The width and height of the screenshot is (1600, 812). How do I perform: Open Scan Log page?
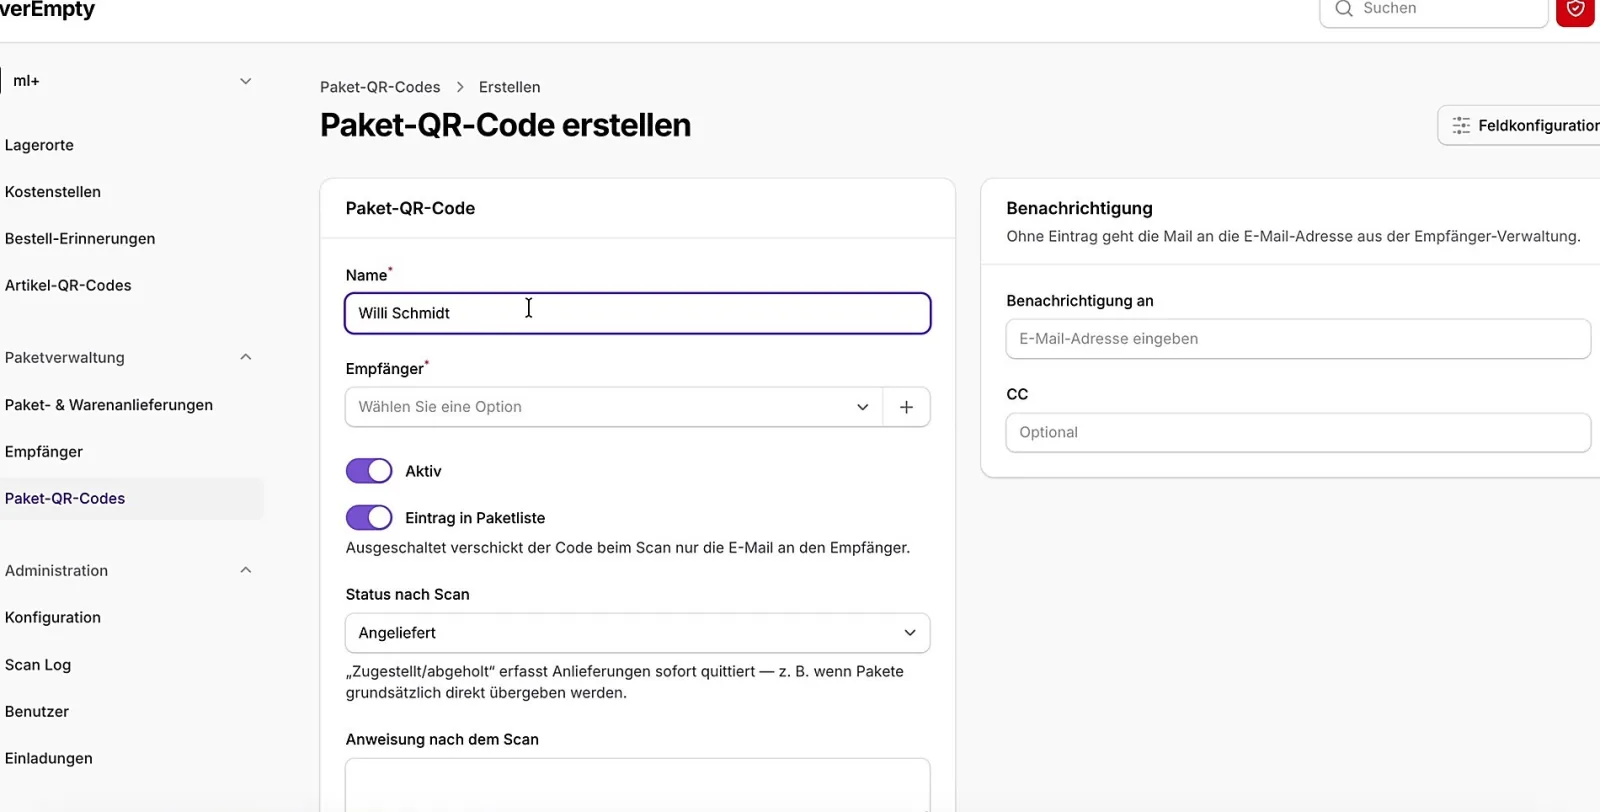(x=38, y=665)
